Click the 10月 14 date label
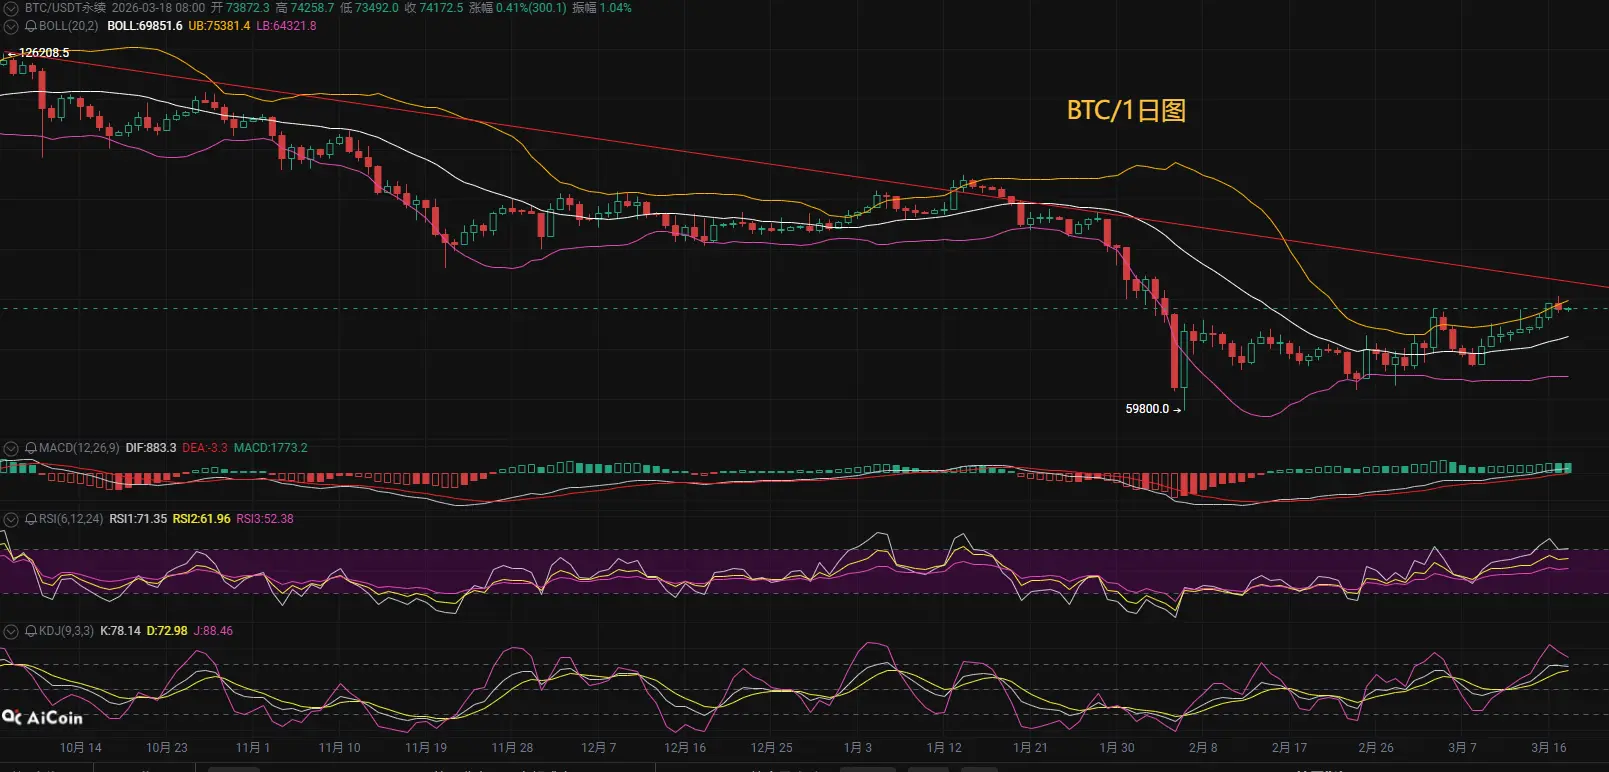This screenshot has height=772, width=1609. point(81,748)
